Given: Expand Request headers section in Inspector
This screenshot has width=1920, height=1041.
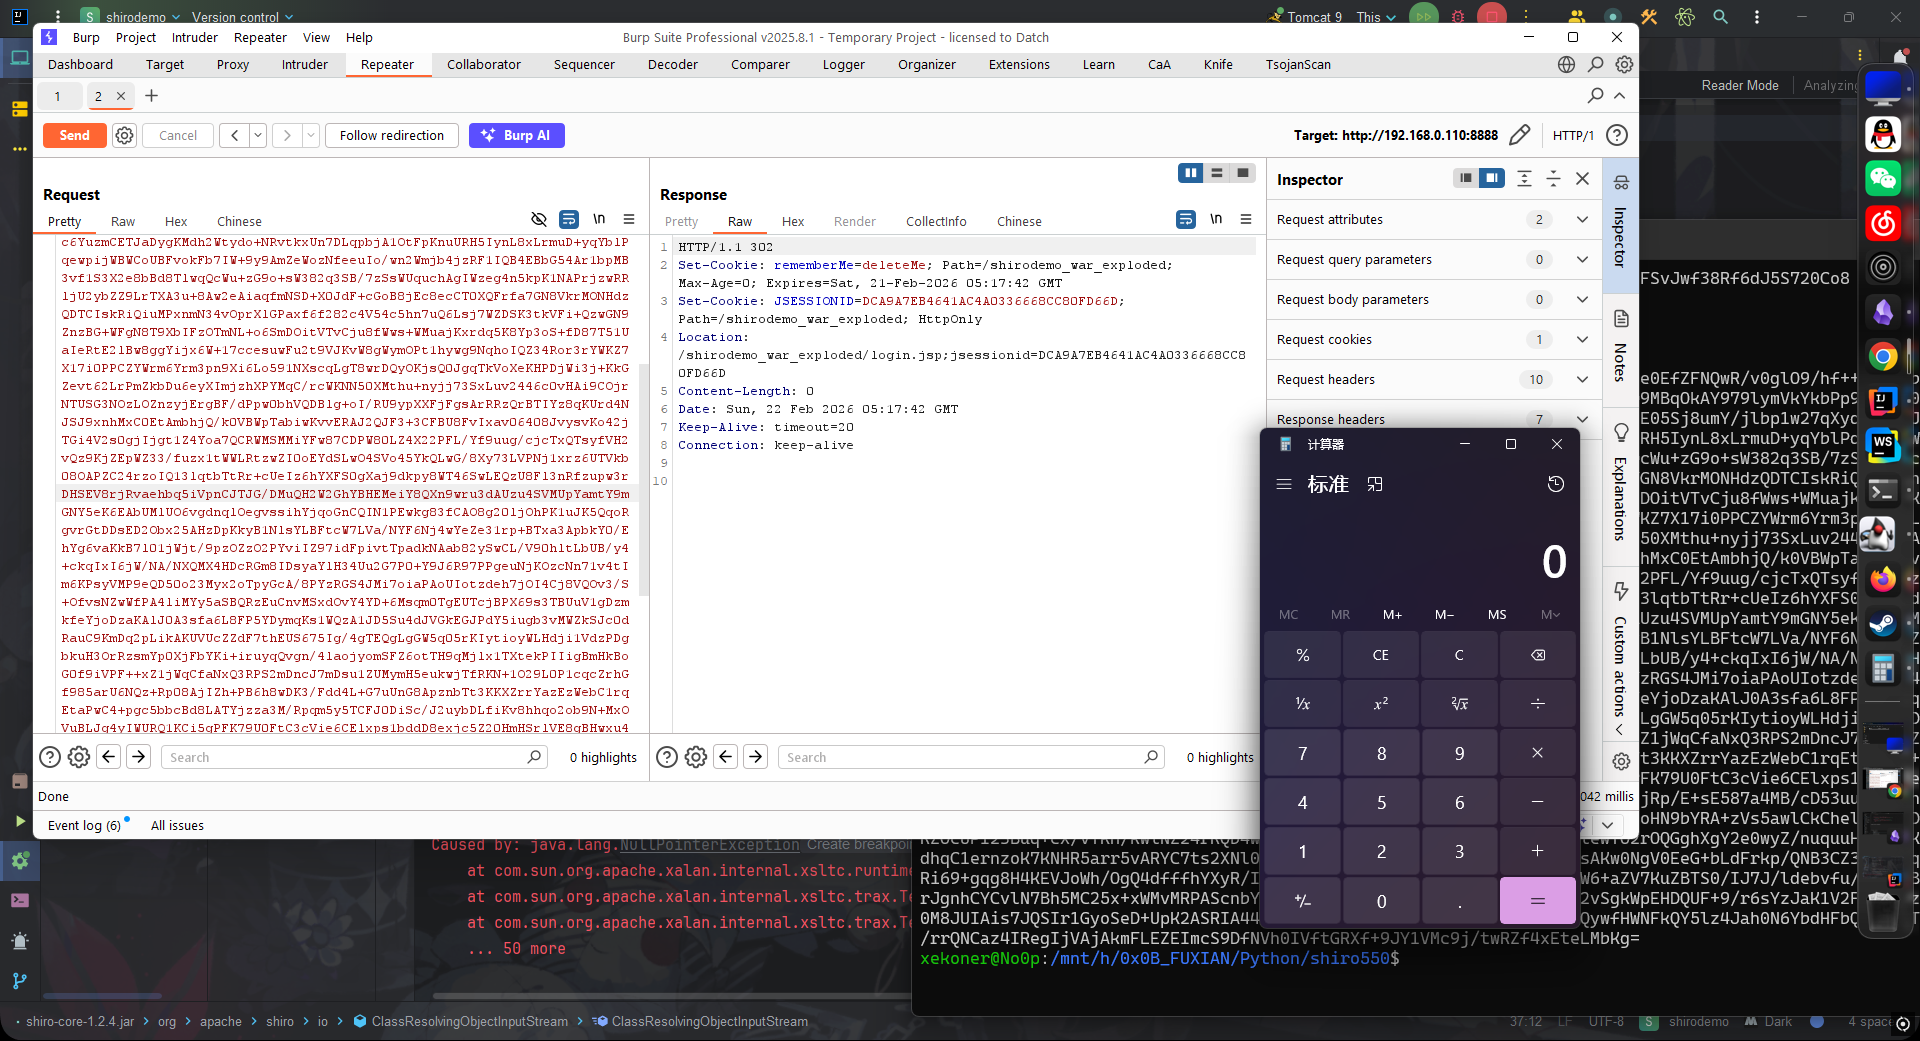Looking at the screenshot, I should click(1582, 380).
